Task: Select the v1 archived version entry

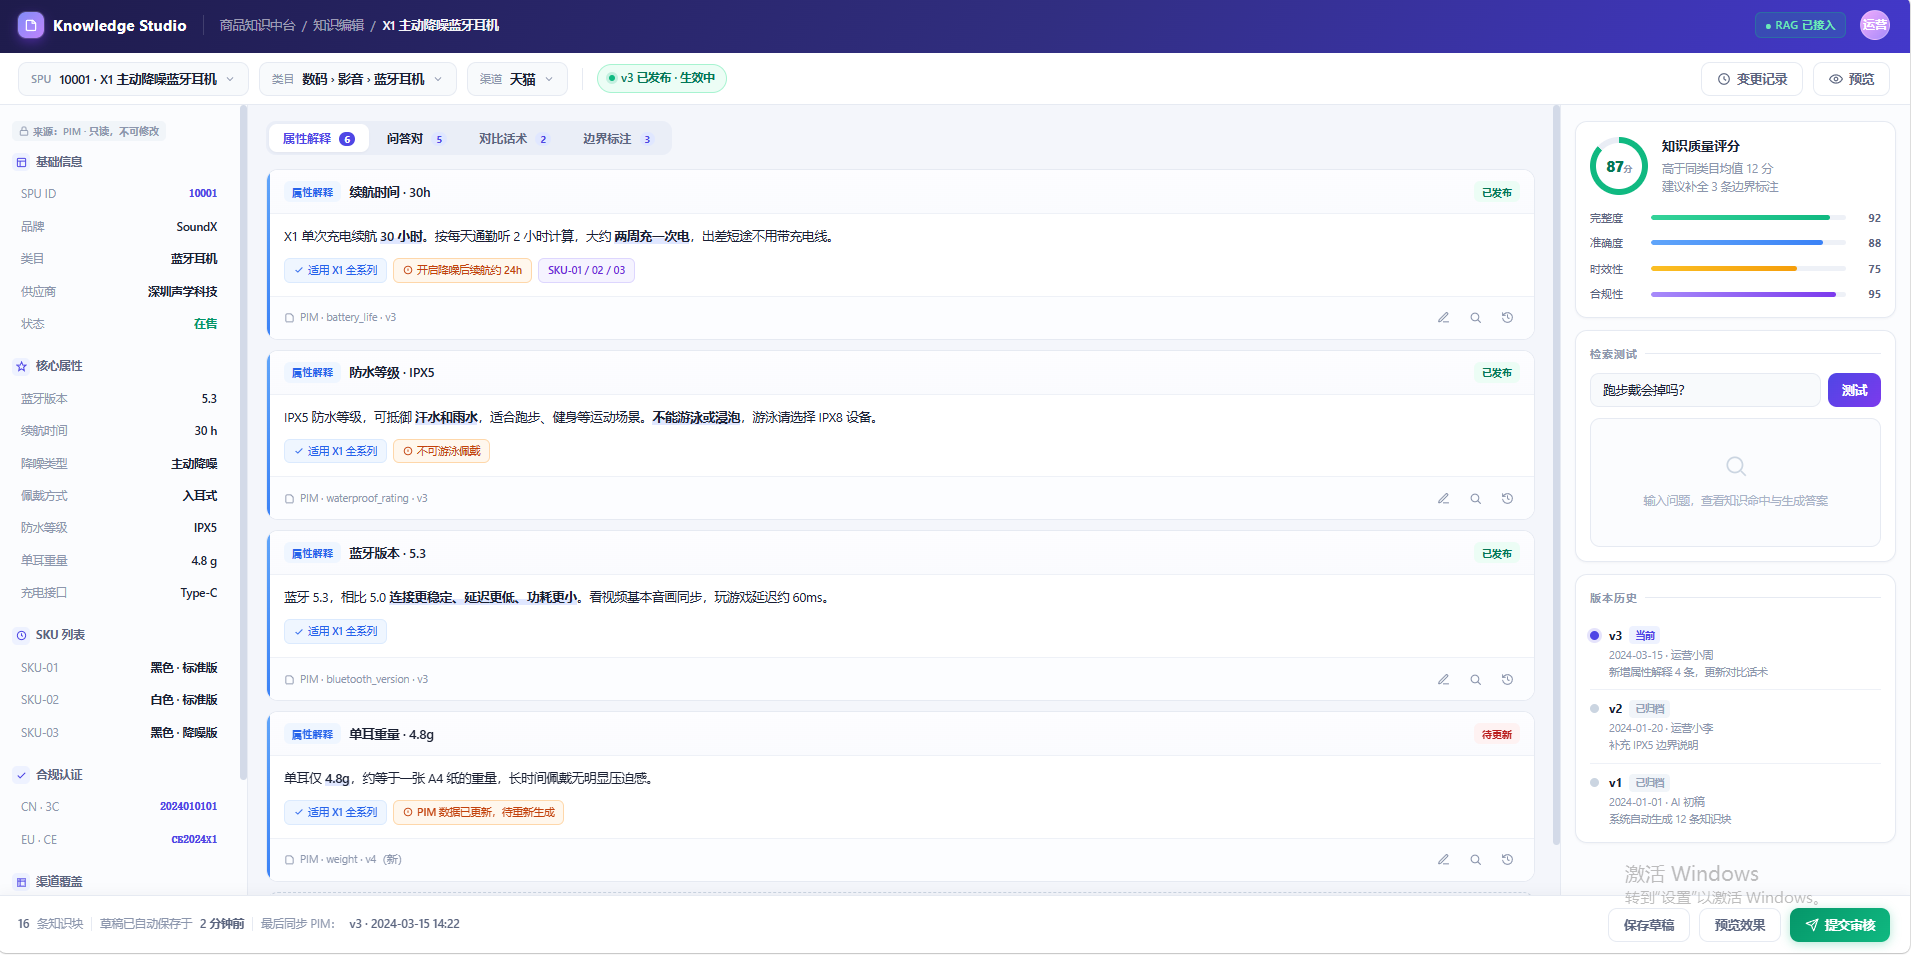Action: pos(1734,801)
